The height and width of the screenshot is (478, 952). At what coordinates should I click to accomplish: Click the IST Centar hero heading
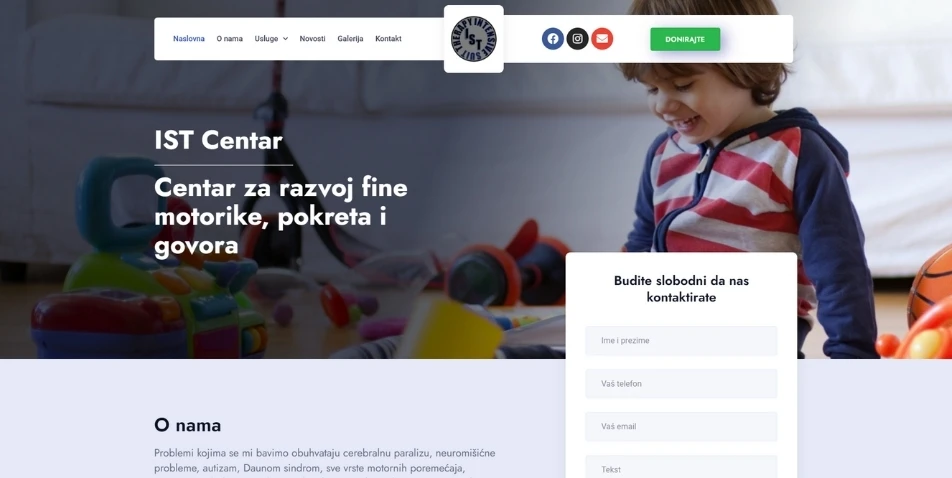219,140
